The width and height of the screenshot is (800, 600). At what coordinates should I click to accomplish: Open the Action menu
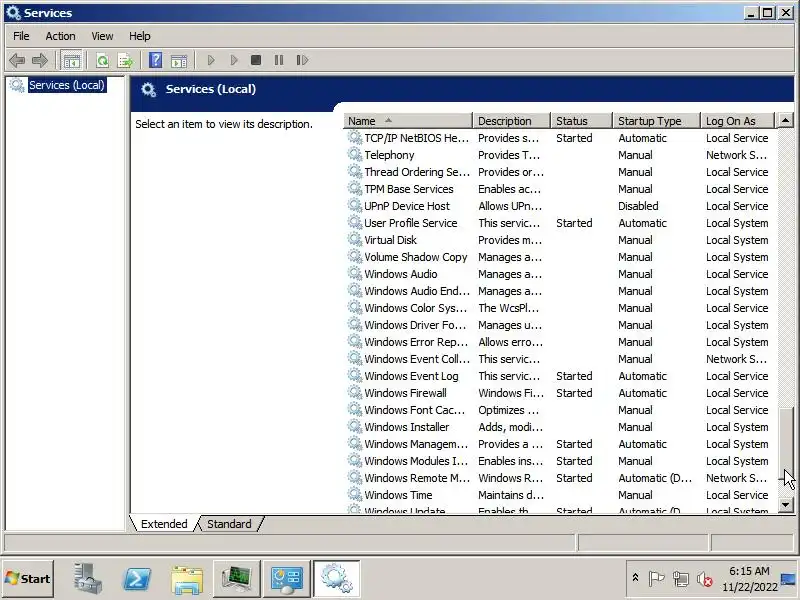coord(60,36)
